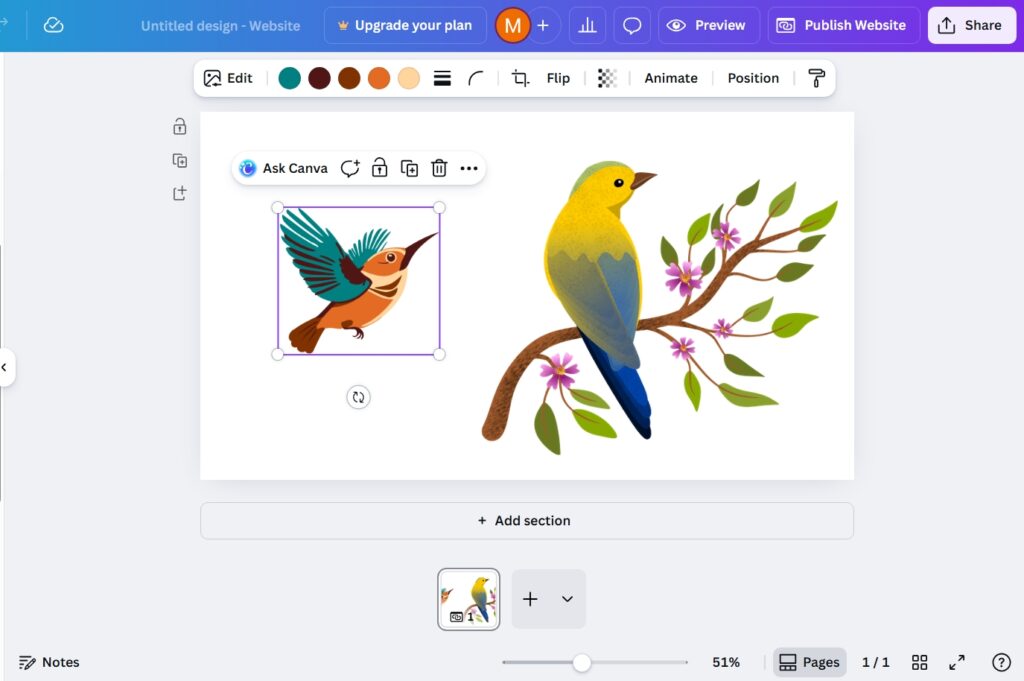
Task: Open more options with three dots icon
Action: coord(469,168)
